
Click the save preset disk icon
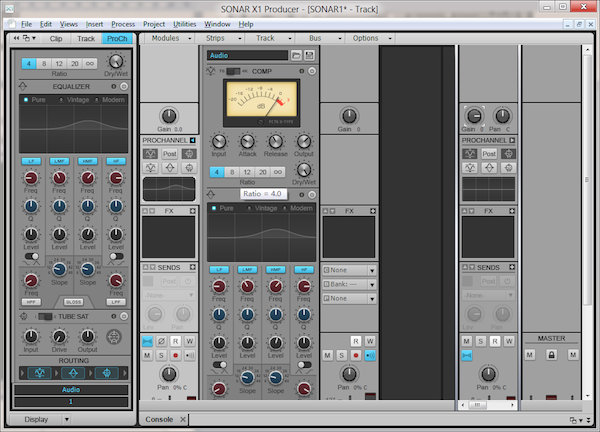(309, 55)
